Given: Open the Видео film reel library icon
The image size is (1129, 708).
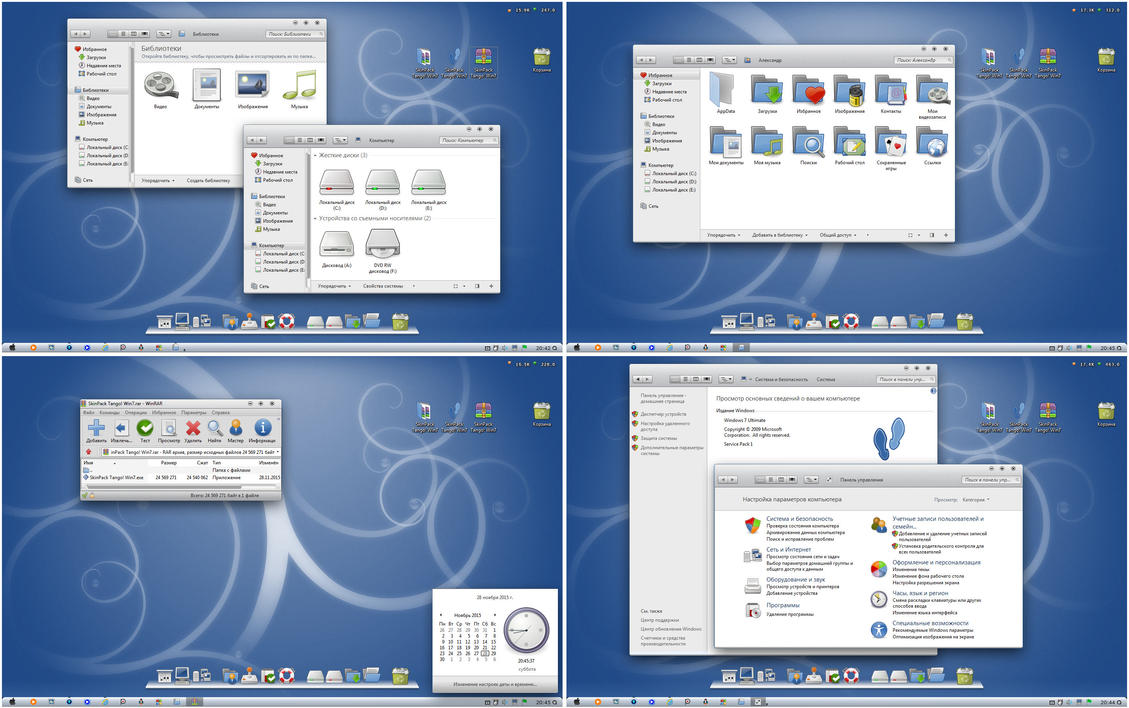Looking at the screenshot, I should (160, 84).
